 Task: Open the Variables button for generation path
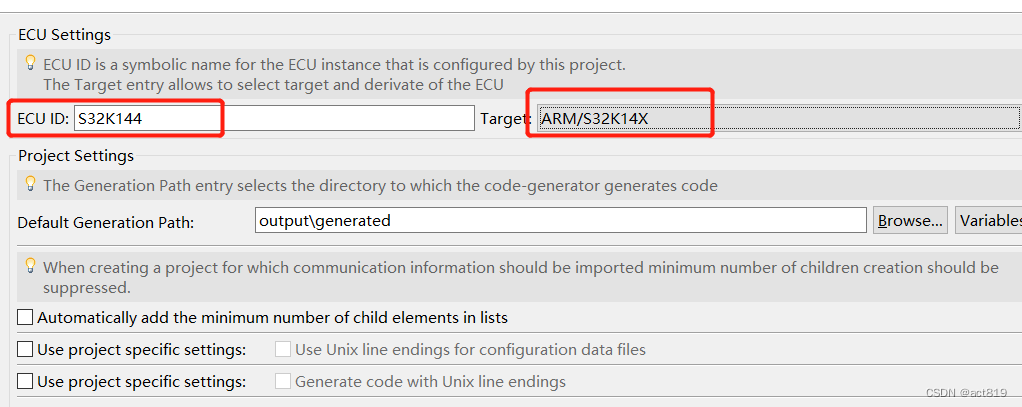click(988, 220)
